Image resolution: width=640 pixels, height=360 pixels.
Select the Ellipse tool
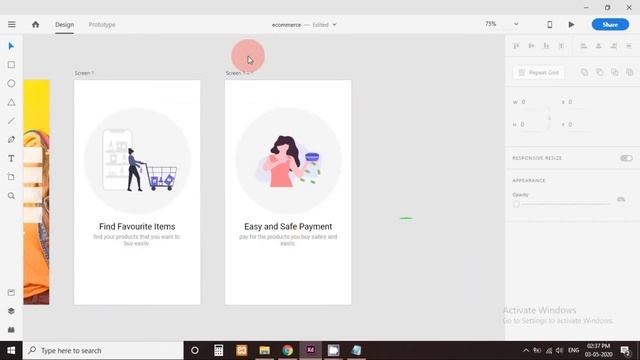tap(11, 83)
